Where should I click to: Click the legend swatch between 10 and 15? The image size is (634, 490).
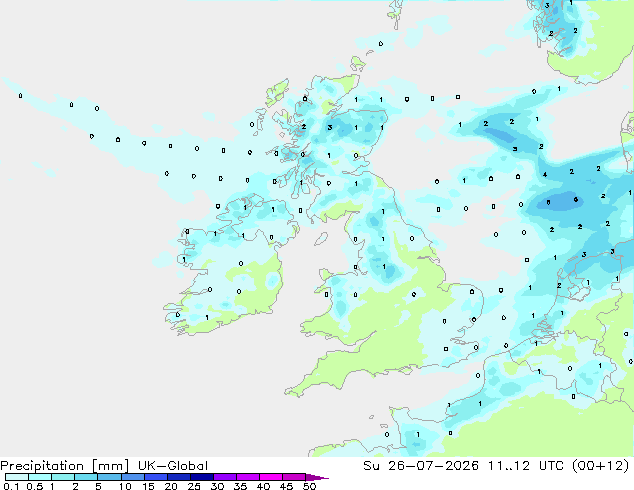coord(132,477)
